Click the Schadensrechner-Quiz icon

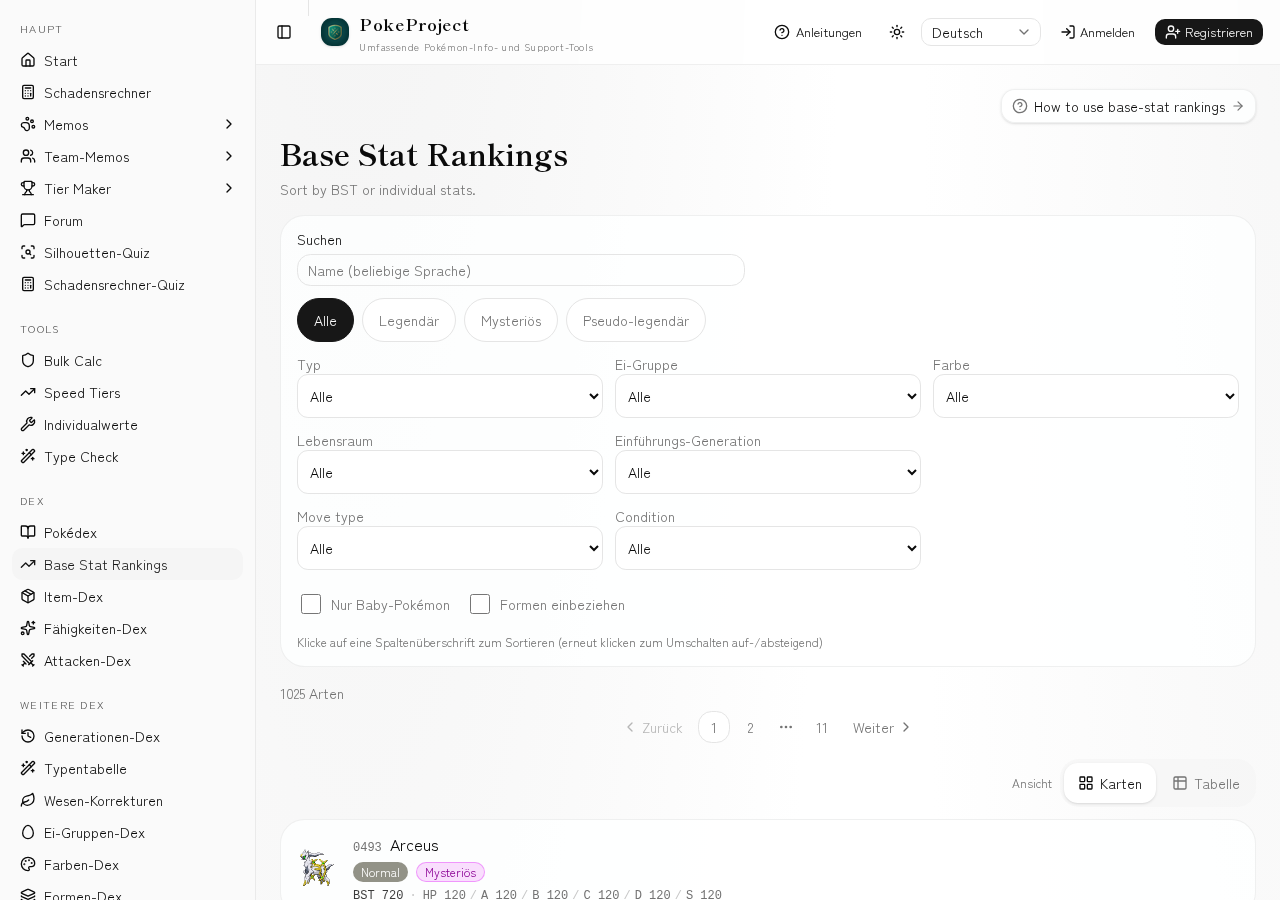(28, 284)
